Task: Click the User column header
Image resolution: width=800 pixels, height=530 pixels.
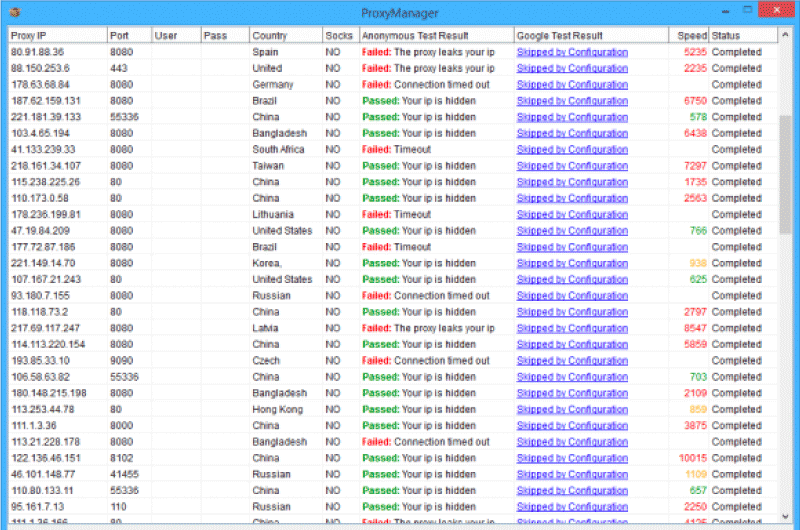Action: (176, 35)
